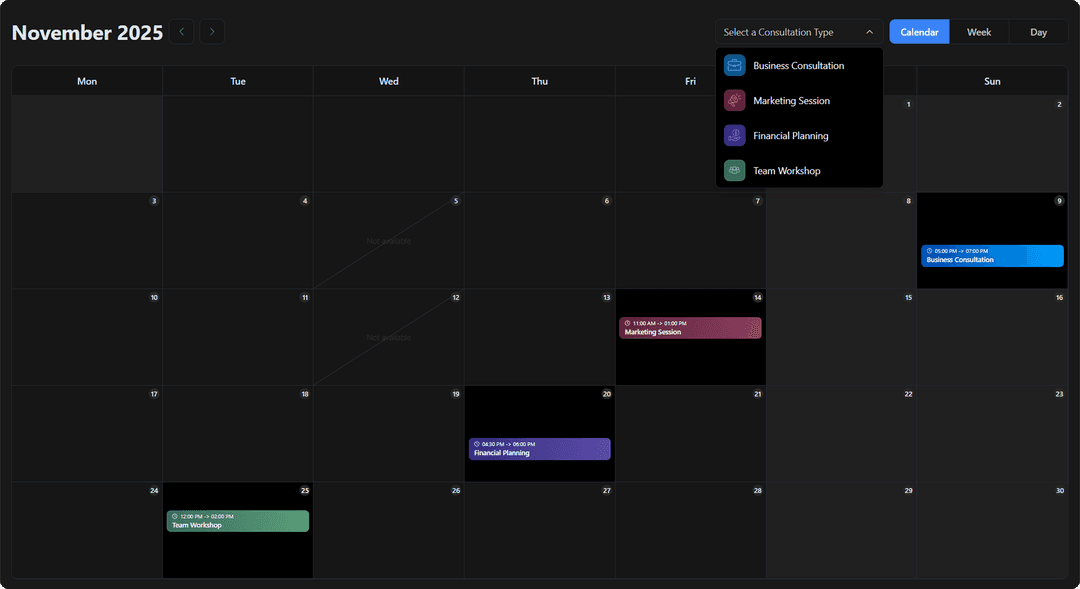This screenshot has height=589, width=1080.
Task: Click clock icon on Marketing Session event
Action: click(627, 324)
